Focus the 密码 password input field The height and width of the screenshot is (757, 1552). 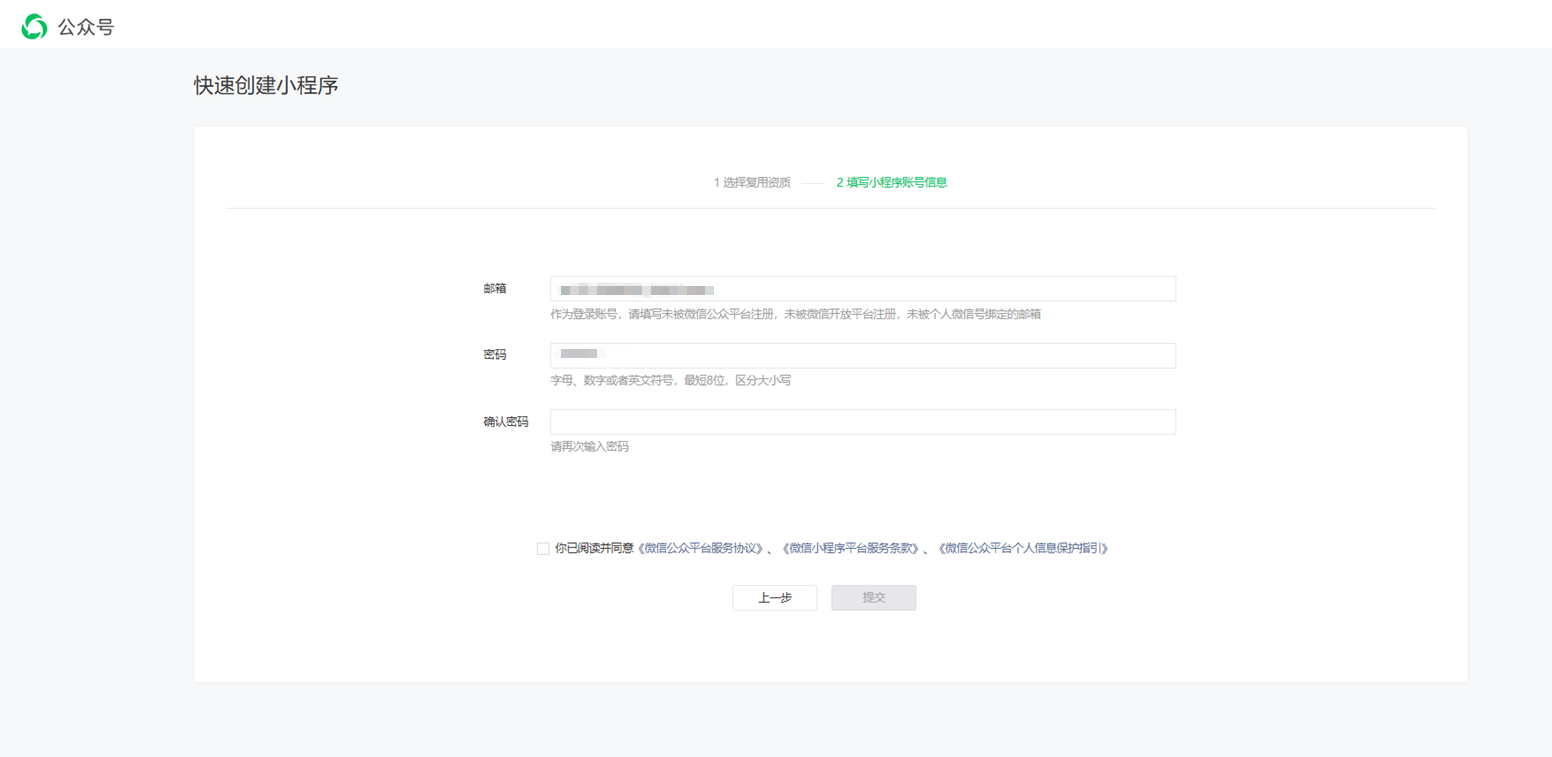point(863,355)
